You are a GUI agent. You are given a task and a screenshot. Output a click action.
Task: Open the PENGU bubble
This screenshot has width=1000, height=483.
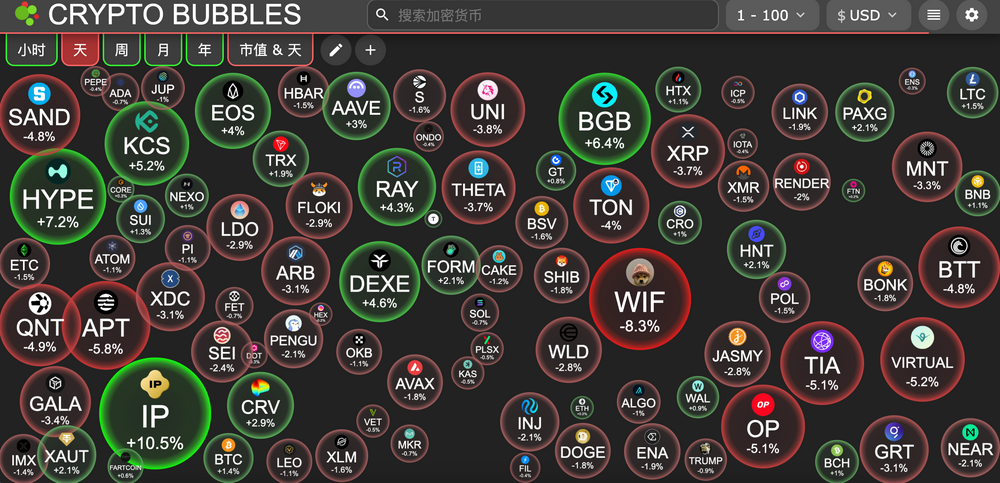coord(293,339)
